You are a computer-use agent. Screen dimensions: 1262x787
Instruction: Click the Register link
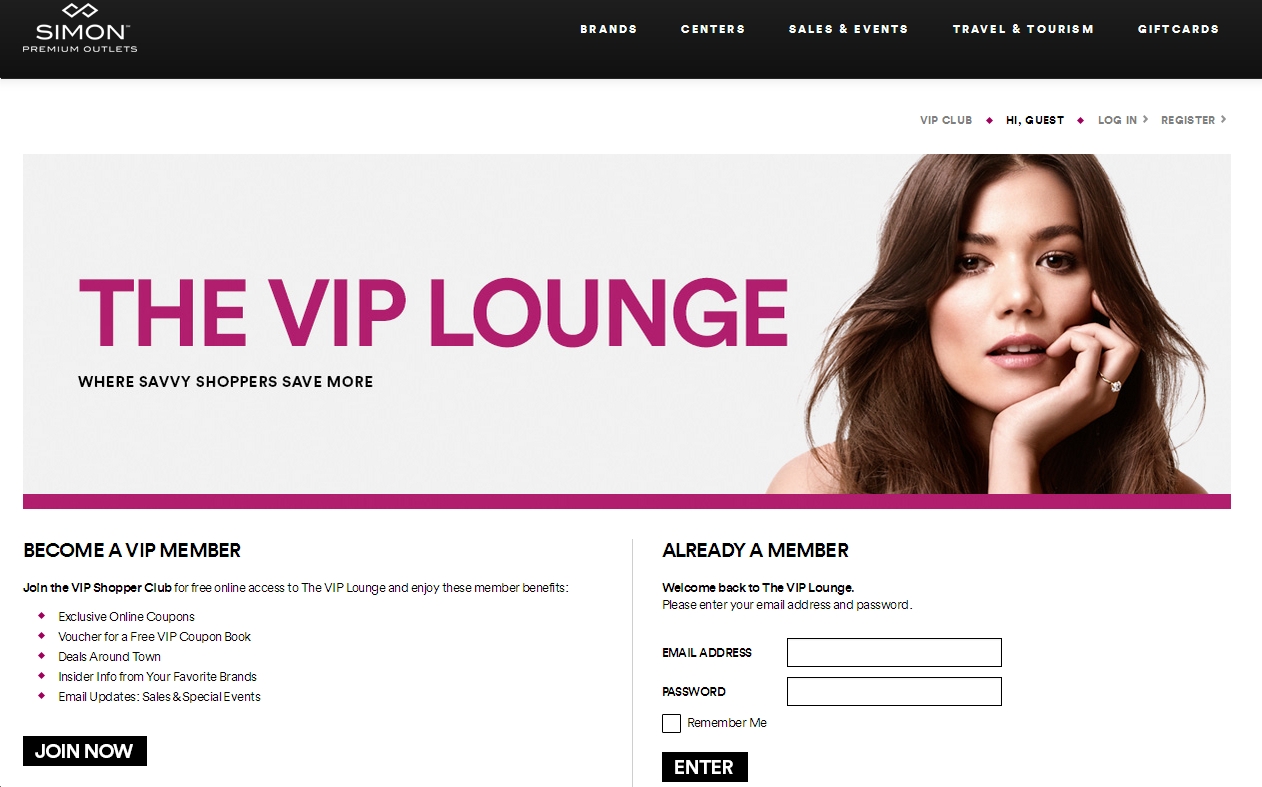[1188, 120]
